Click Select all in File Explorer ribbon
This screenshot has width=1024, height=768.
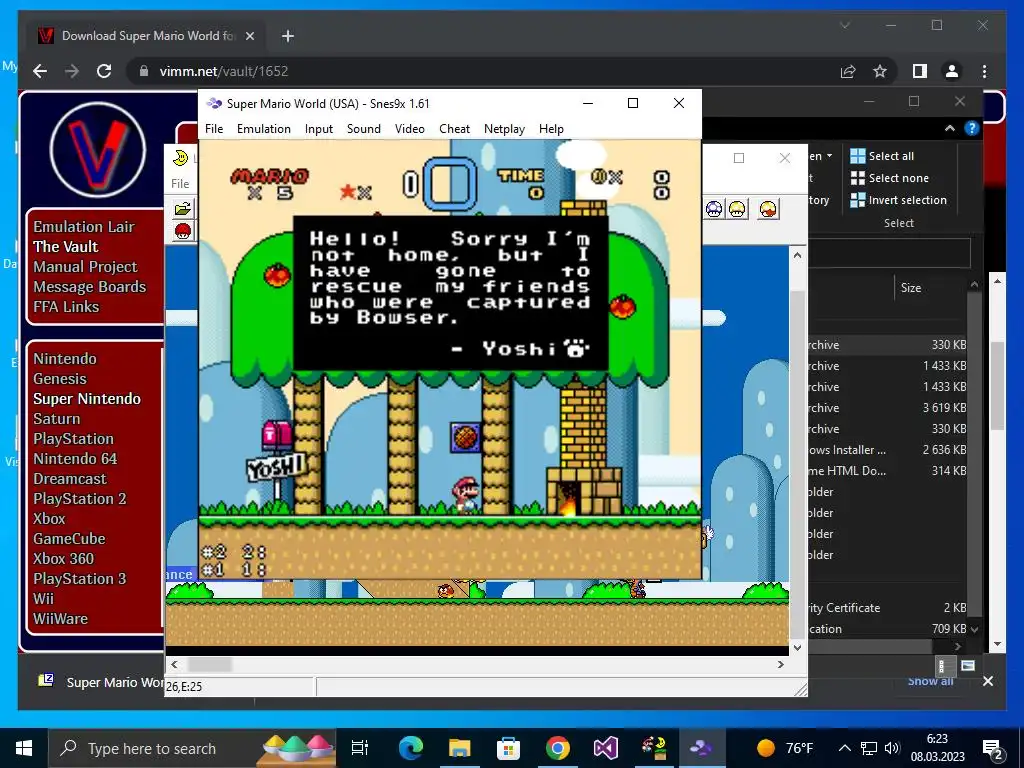point(882,155)
